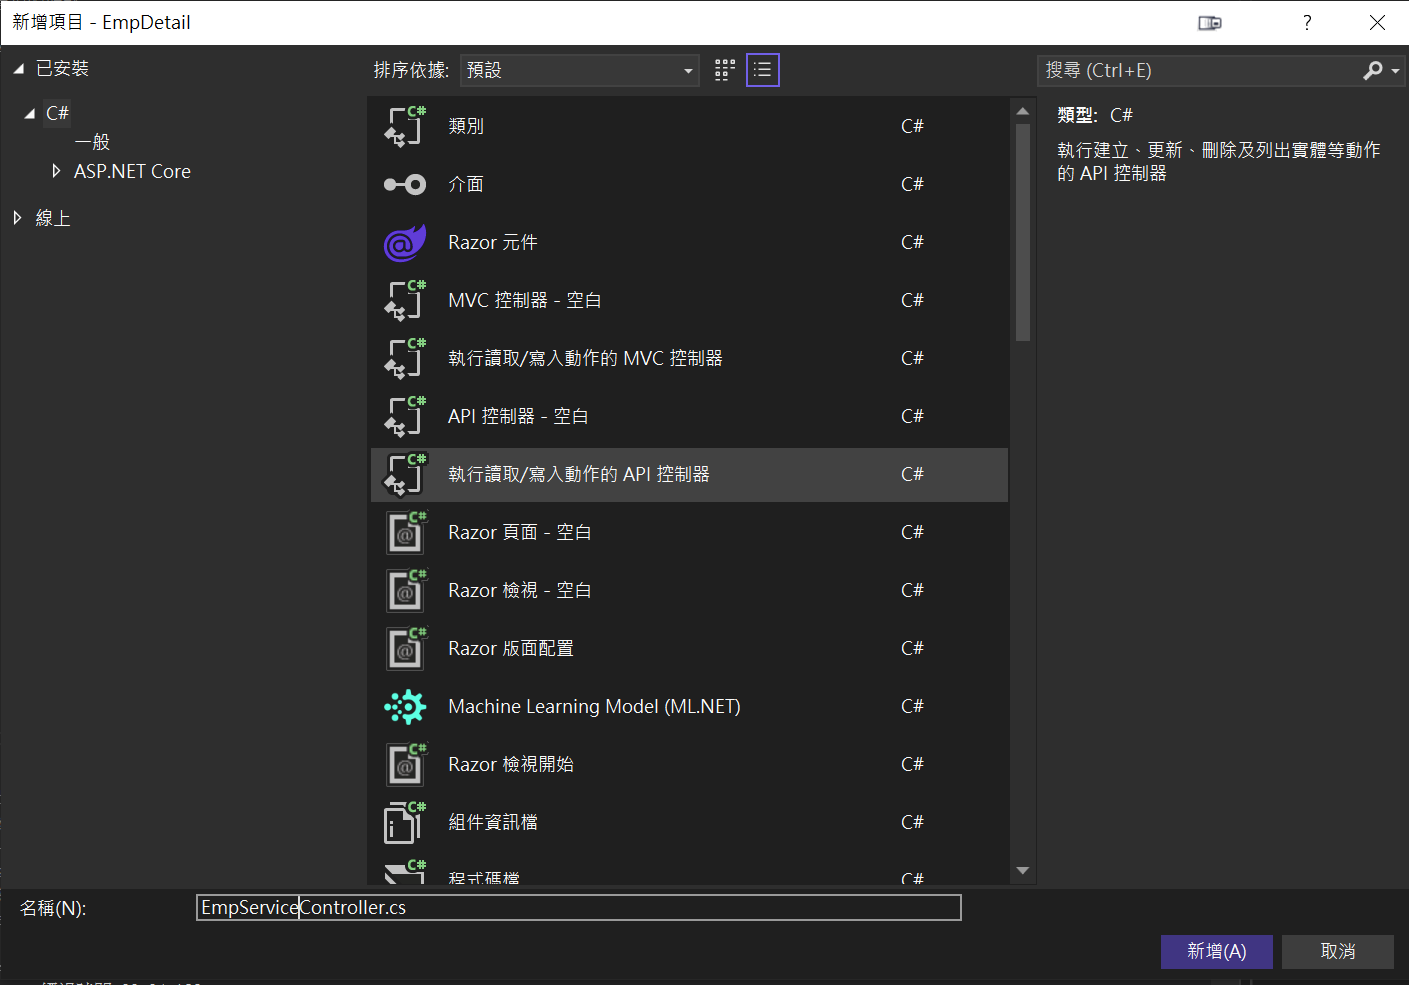Click the feedback icon in title bar

click(1210, 23)
